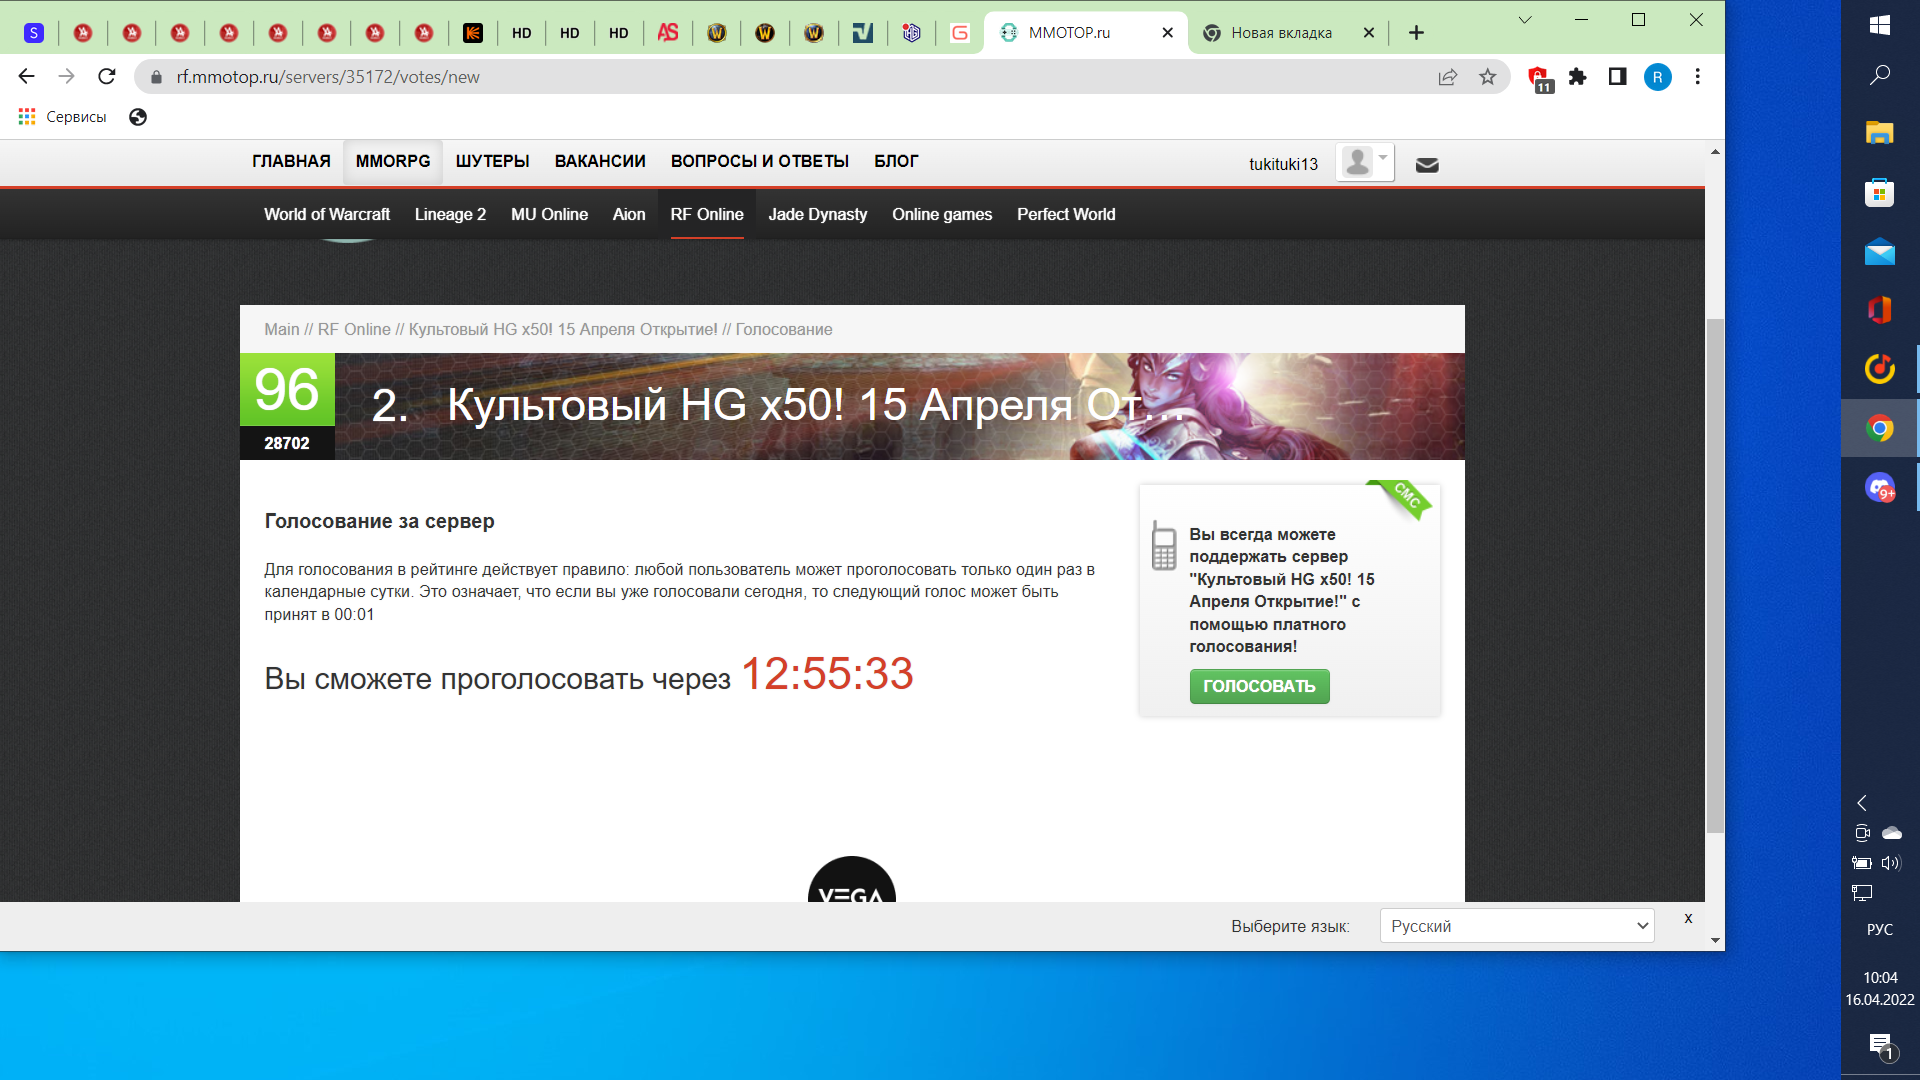Open a new browser tab
The image size is (1920, 1080).
coord(1416,33)
